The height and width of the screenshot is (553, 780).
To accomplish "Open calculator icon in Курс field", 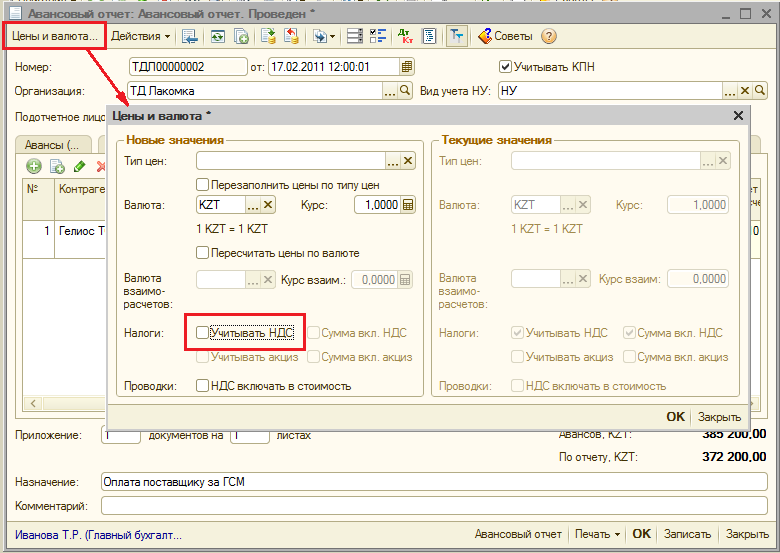I will pos(407,205).
